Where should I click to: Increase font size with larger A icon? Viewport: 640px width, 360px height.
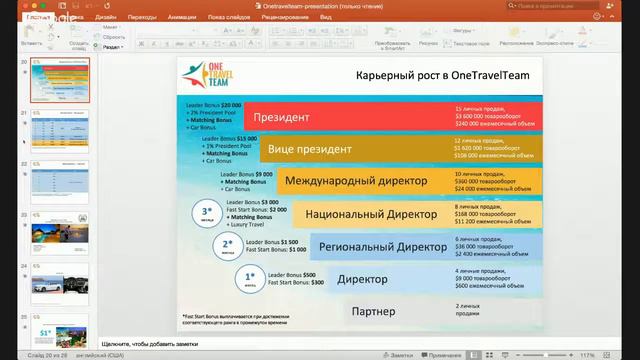pyautogui.click(x=227, y=31)
